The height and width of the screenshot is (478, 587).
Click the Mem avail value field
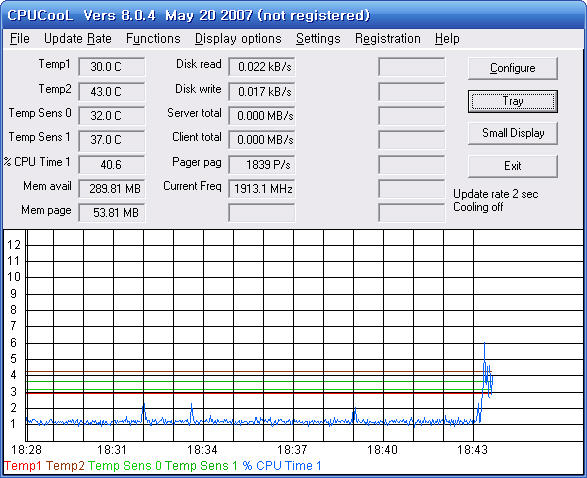click(112, 189)
